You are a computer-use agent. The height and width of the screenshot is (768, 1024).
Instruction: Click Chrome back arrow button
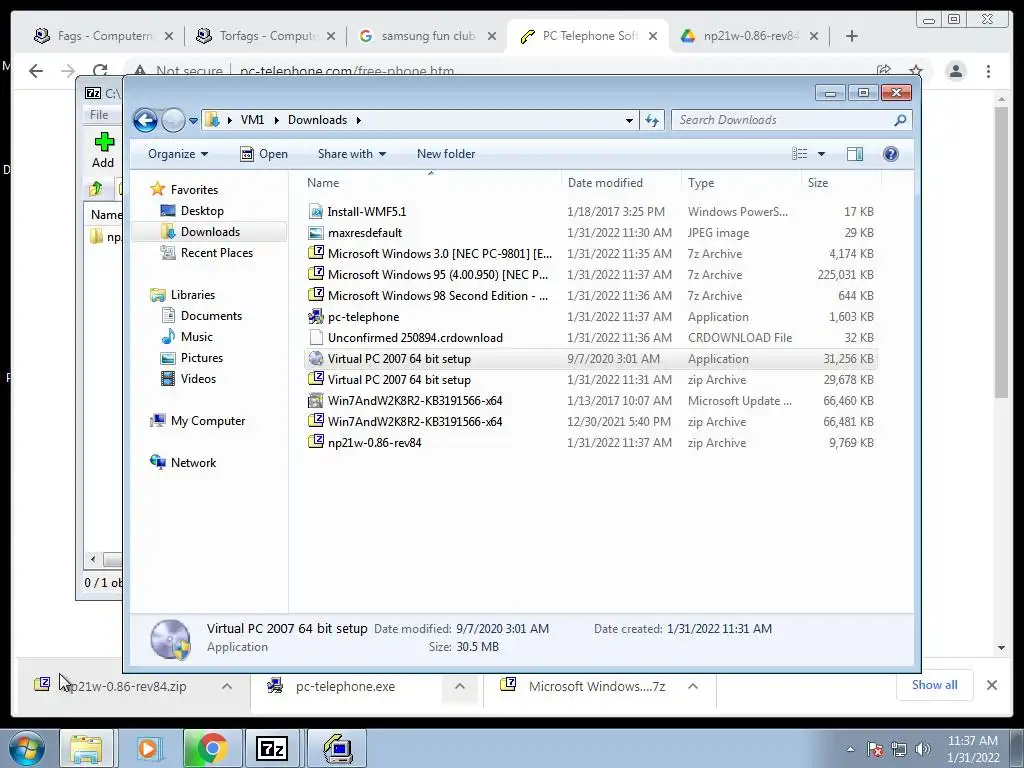(x=36, y=71)
